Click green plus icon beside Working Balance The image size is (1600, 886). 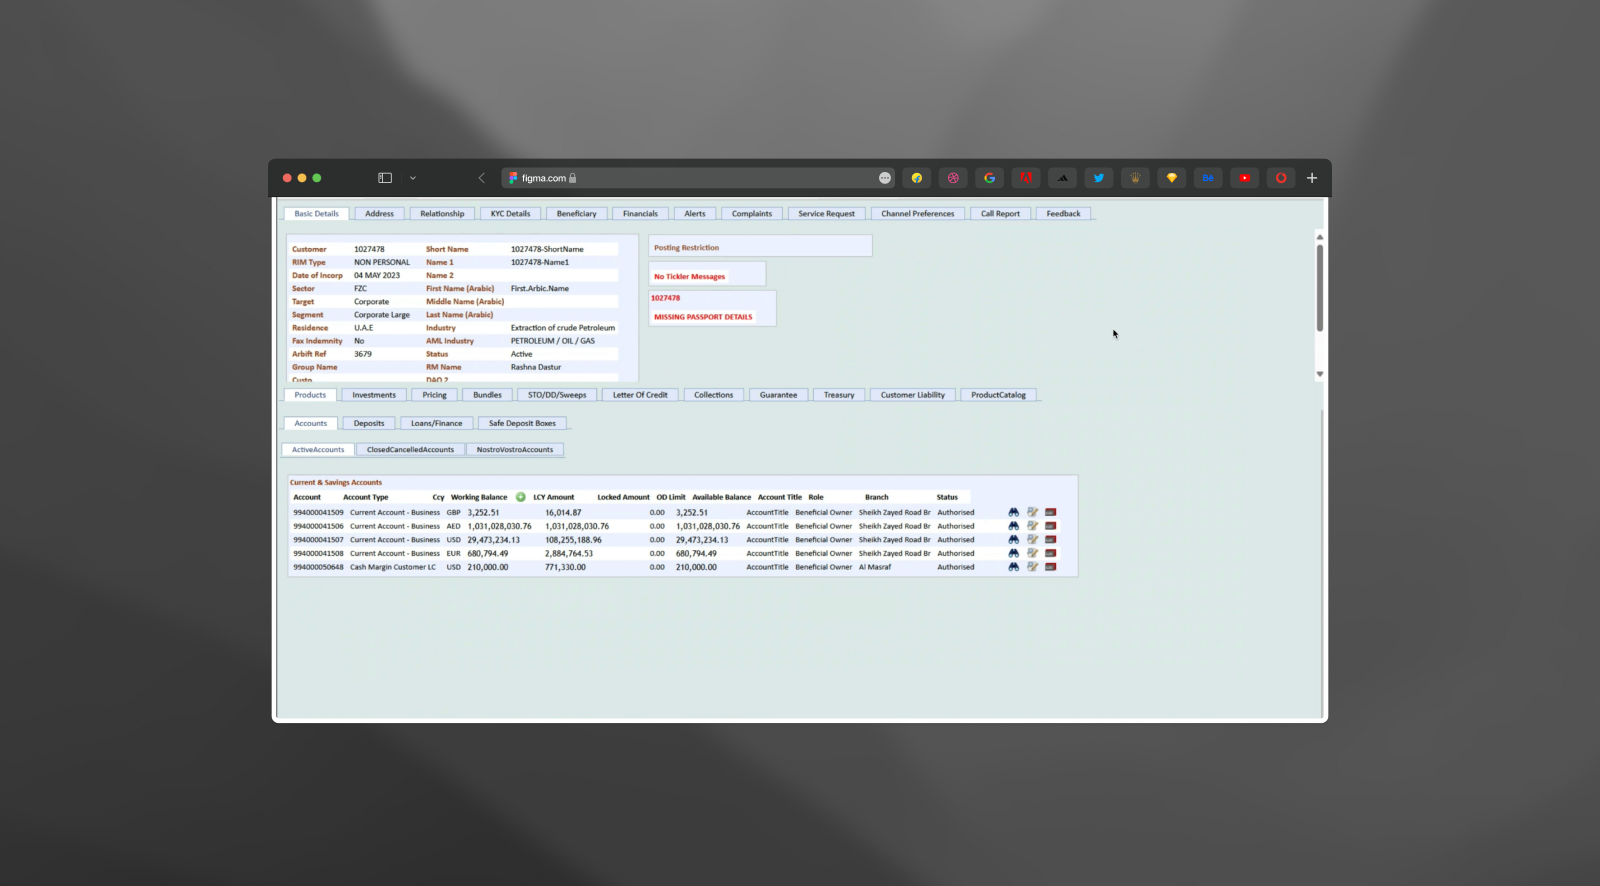[x=520, y=497]
